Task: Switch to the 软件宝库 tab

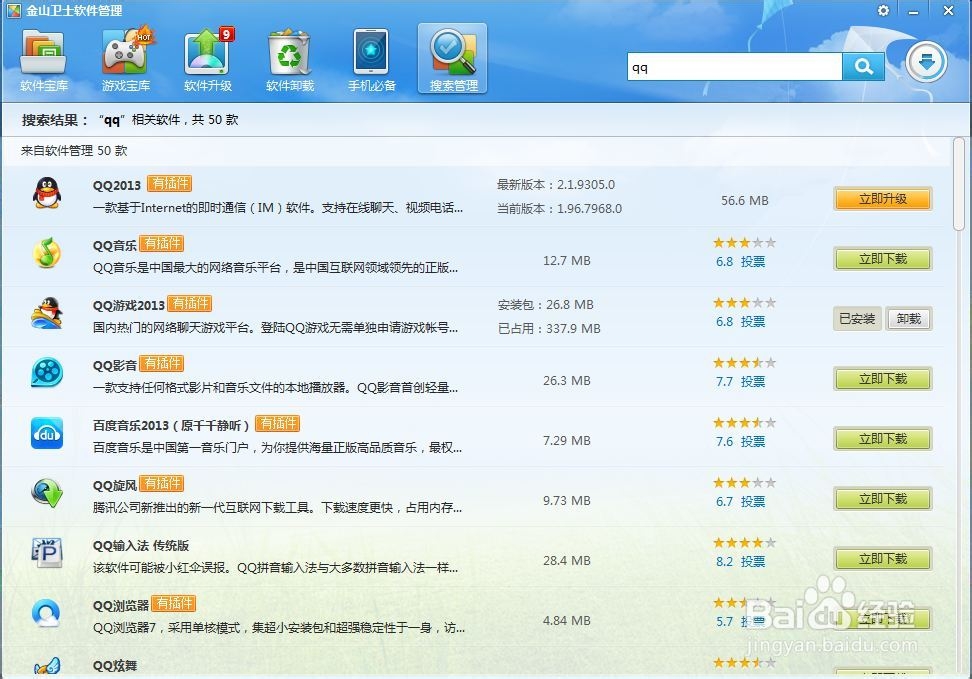Action: (x=42, y=60)
